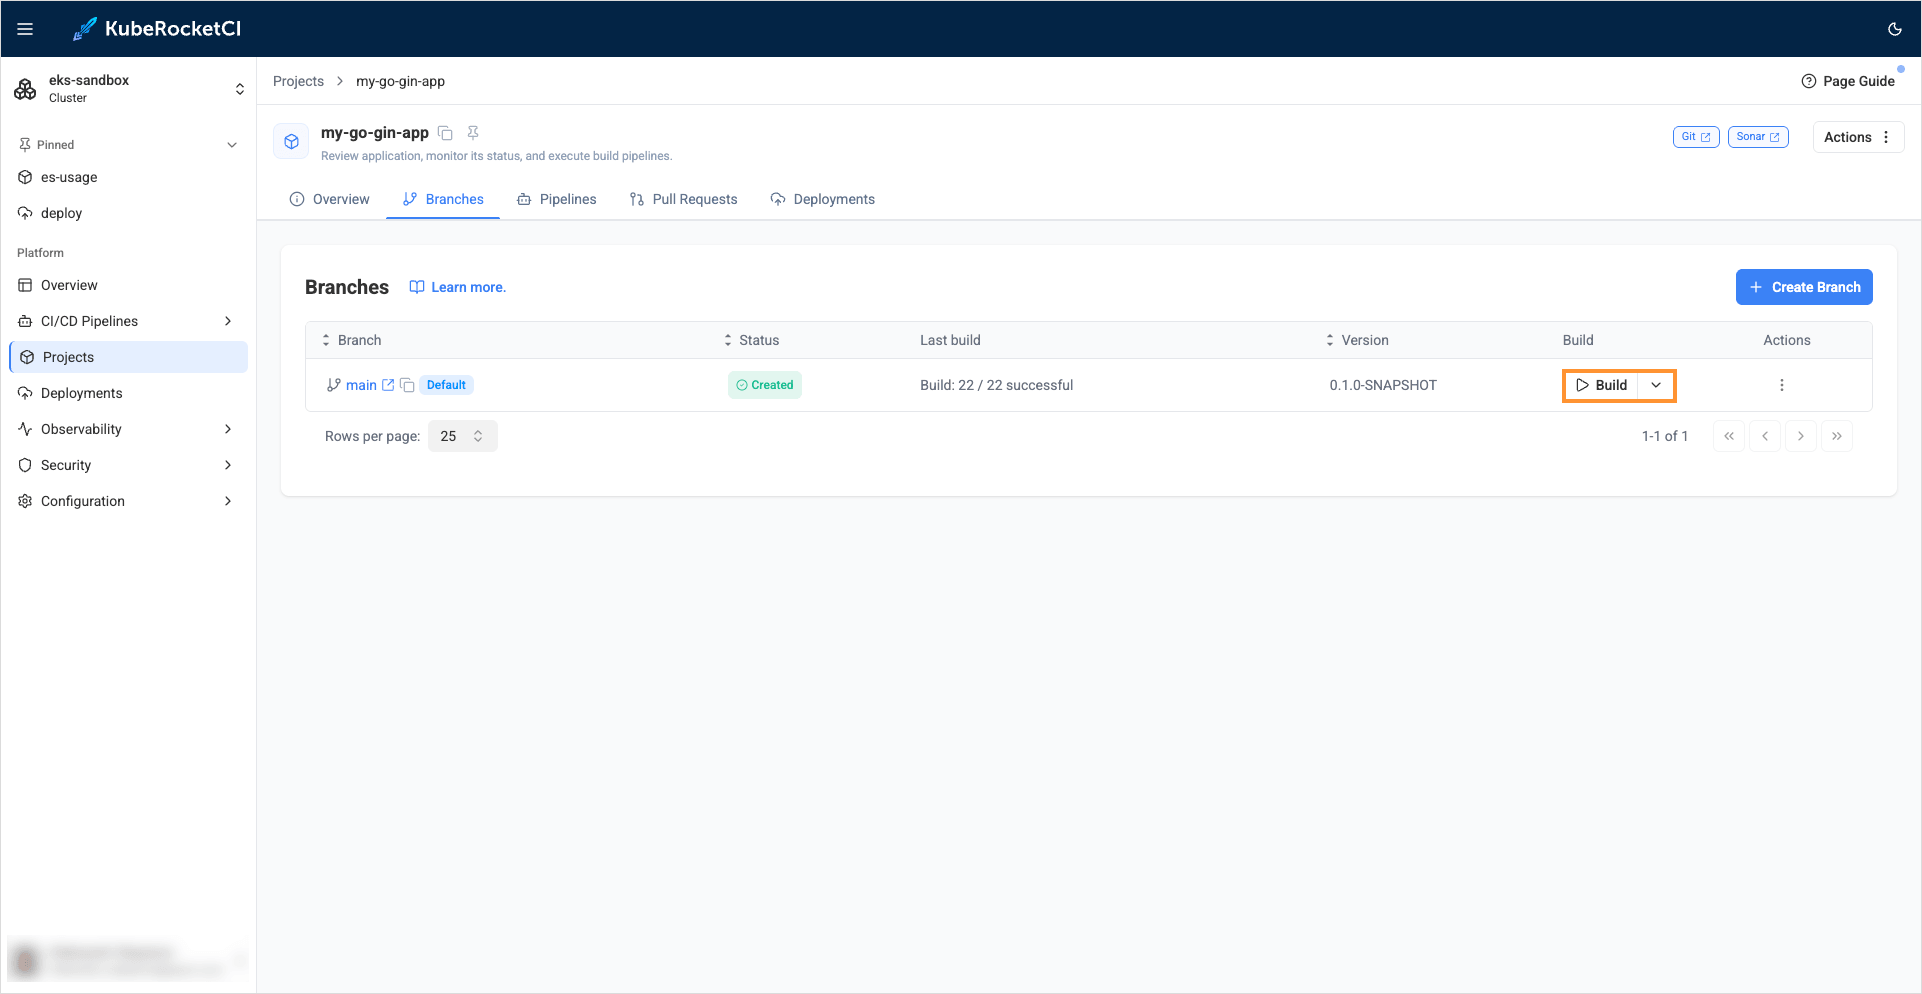Expand the CI/CD Pipelines sidebar section
Image resolution: width=1922 pixels, height=994 pixels.
[228, 321]
